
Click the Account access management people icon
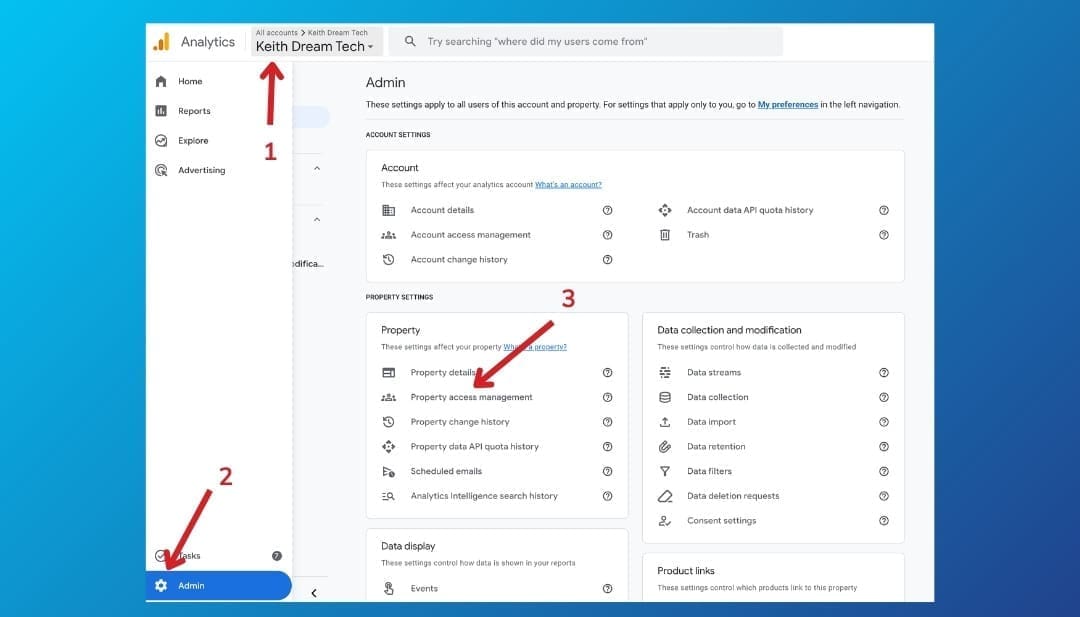point(388,235)
